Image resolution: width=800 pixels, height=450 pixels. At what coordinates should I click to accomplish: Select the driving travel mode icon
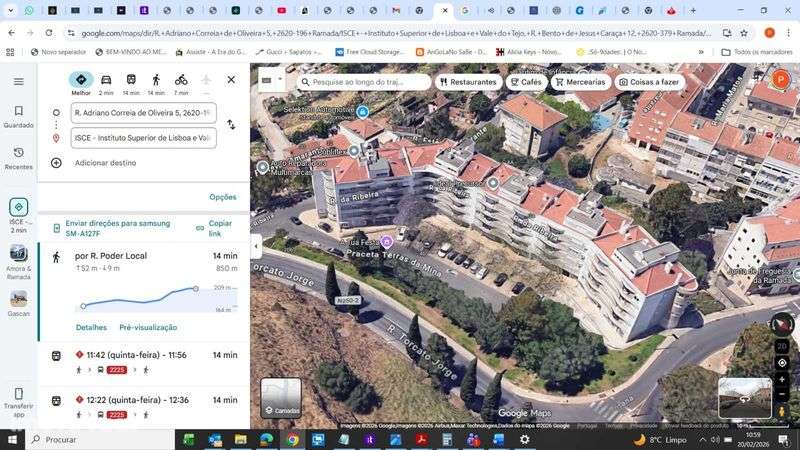(x=106, y=80)
